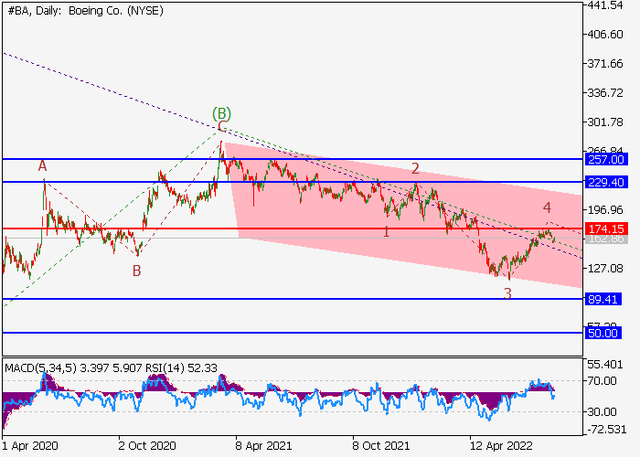Select wave label 4 near the recent high
640x457 pixels.
pyautogui.click(x=547, y=208)
